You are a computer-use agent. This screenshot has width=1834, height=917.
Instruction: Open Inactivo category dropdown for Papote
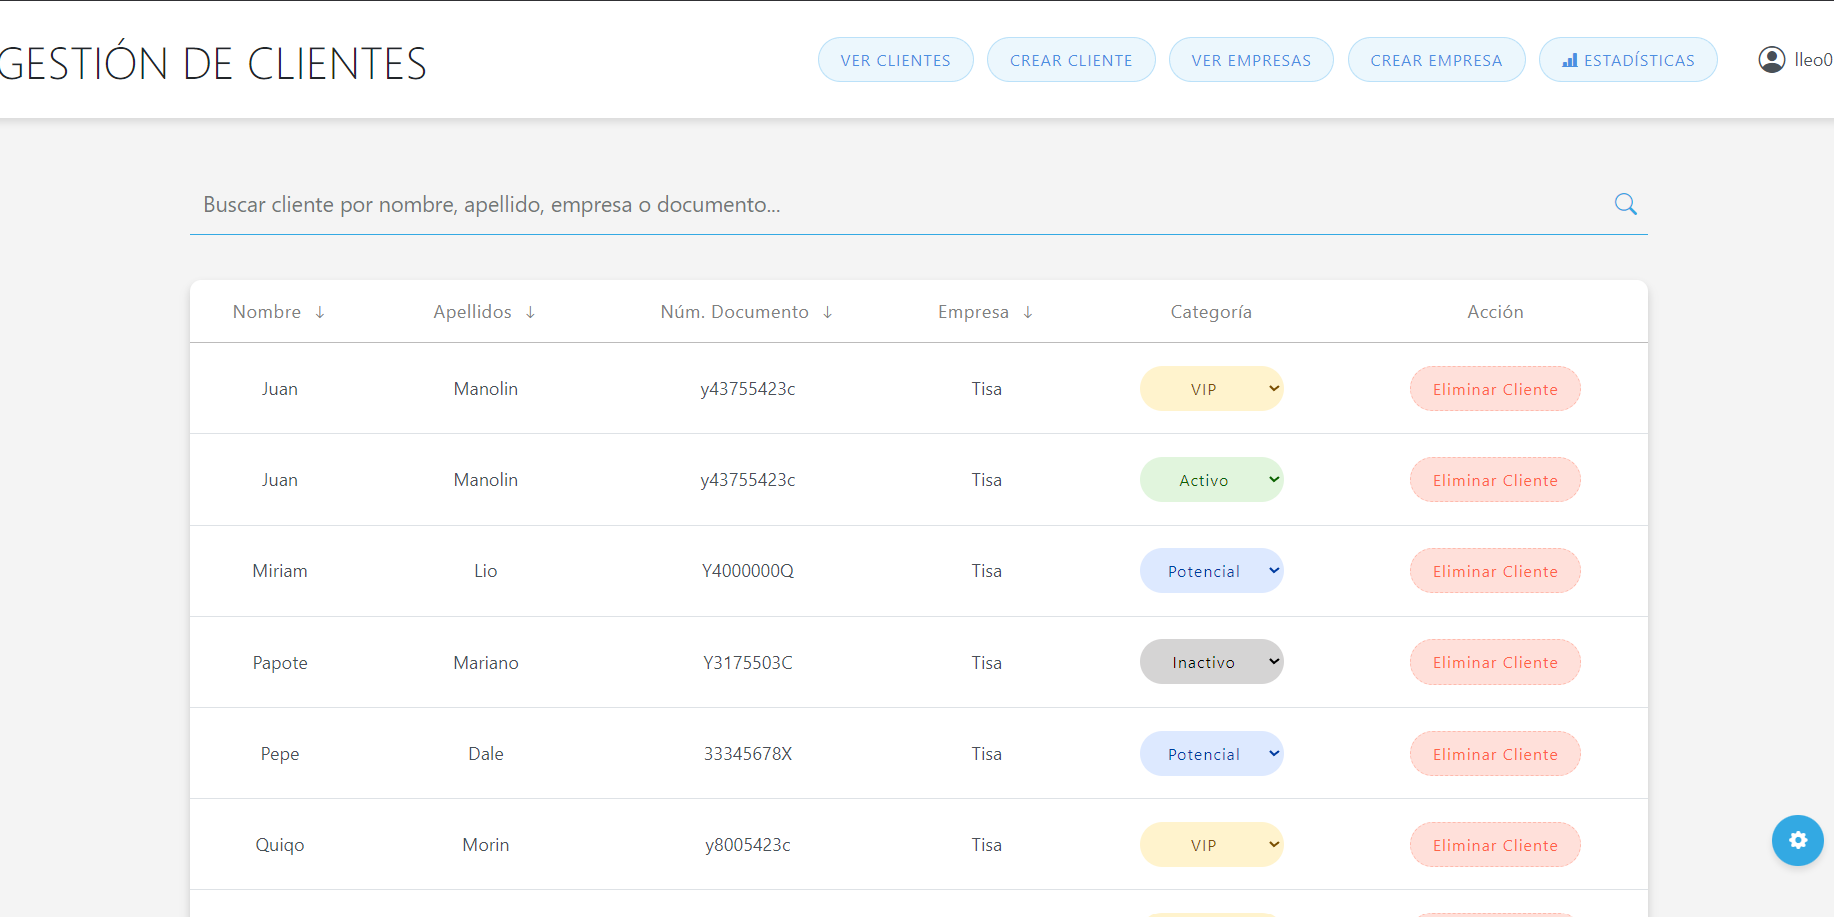pos(1211,662)
